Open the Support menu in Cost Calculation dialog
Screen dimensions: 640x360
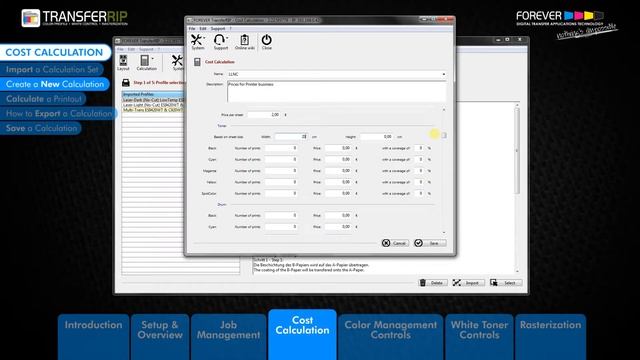tap(218, 29)
